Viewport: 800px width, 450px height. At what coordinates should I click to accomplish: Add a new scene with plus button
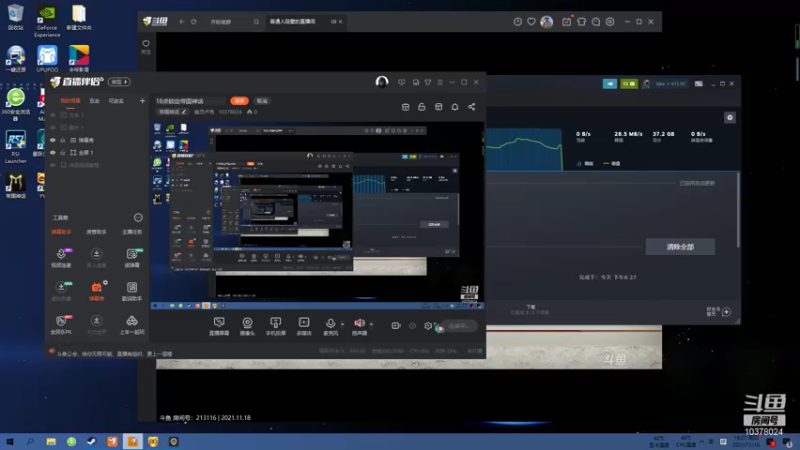142,101
